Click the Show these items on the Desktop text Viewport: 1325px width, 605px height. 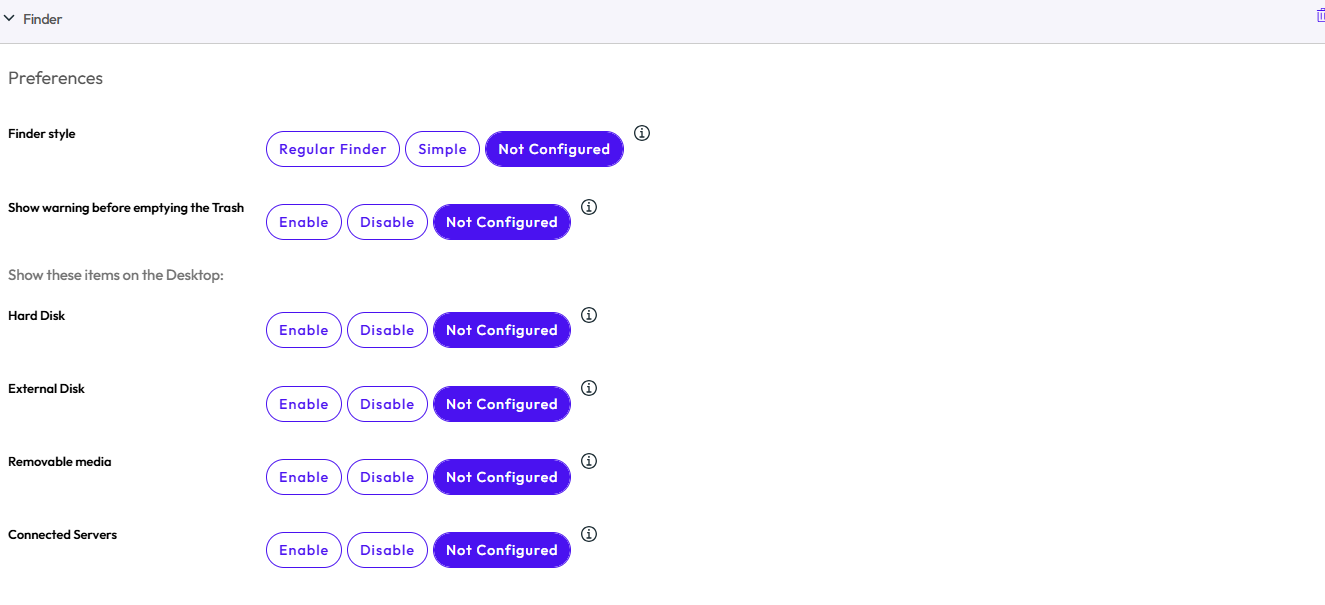click(x=116, y=275)
